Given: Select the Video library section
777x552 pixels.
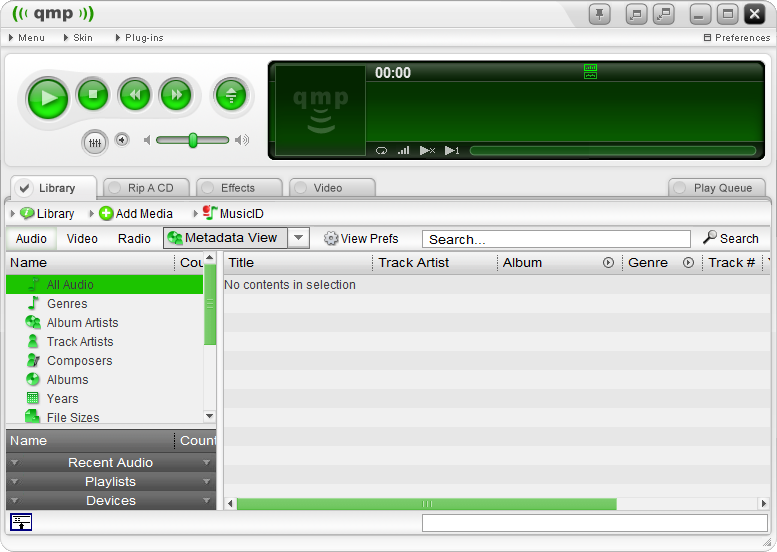Looking at the screenshot, I should point(82,238).
